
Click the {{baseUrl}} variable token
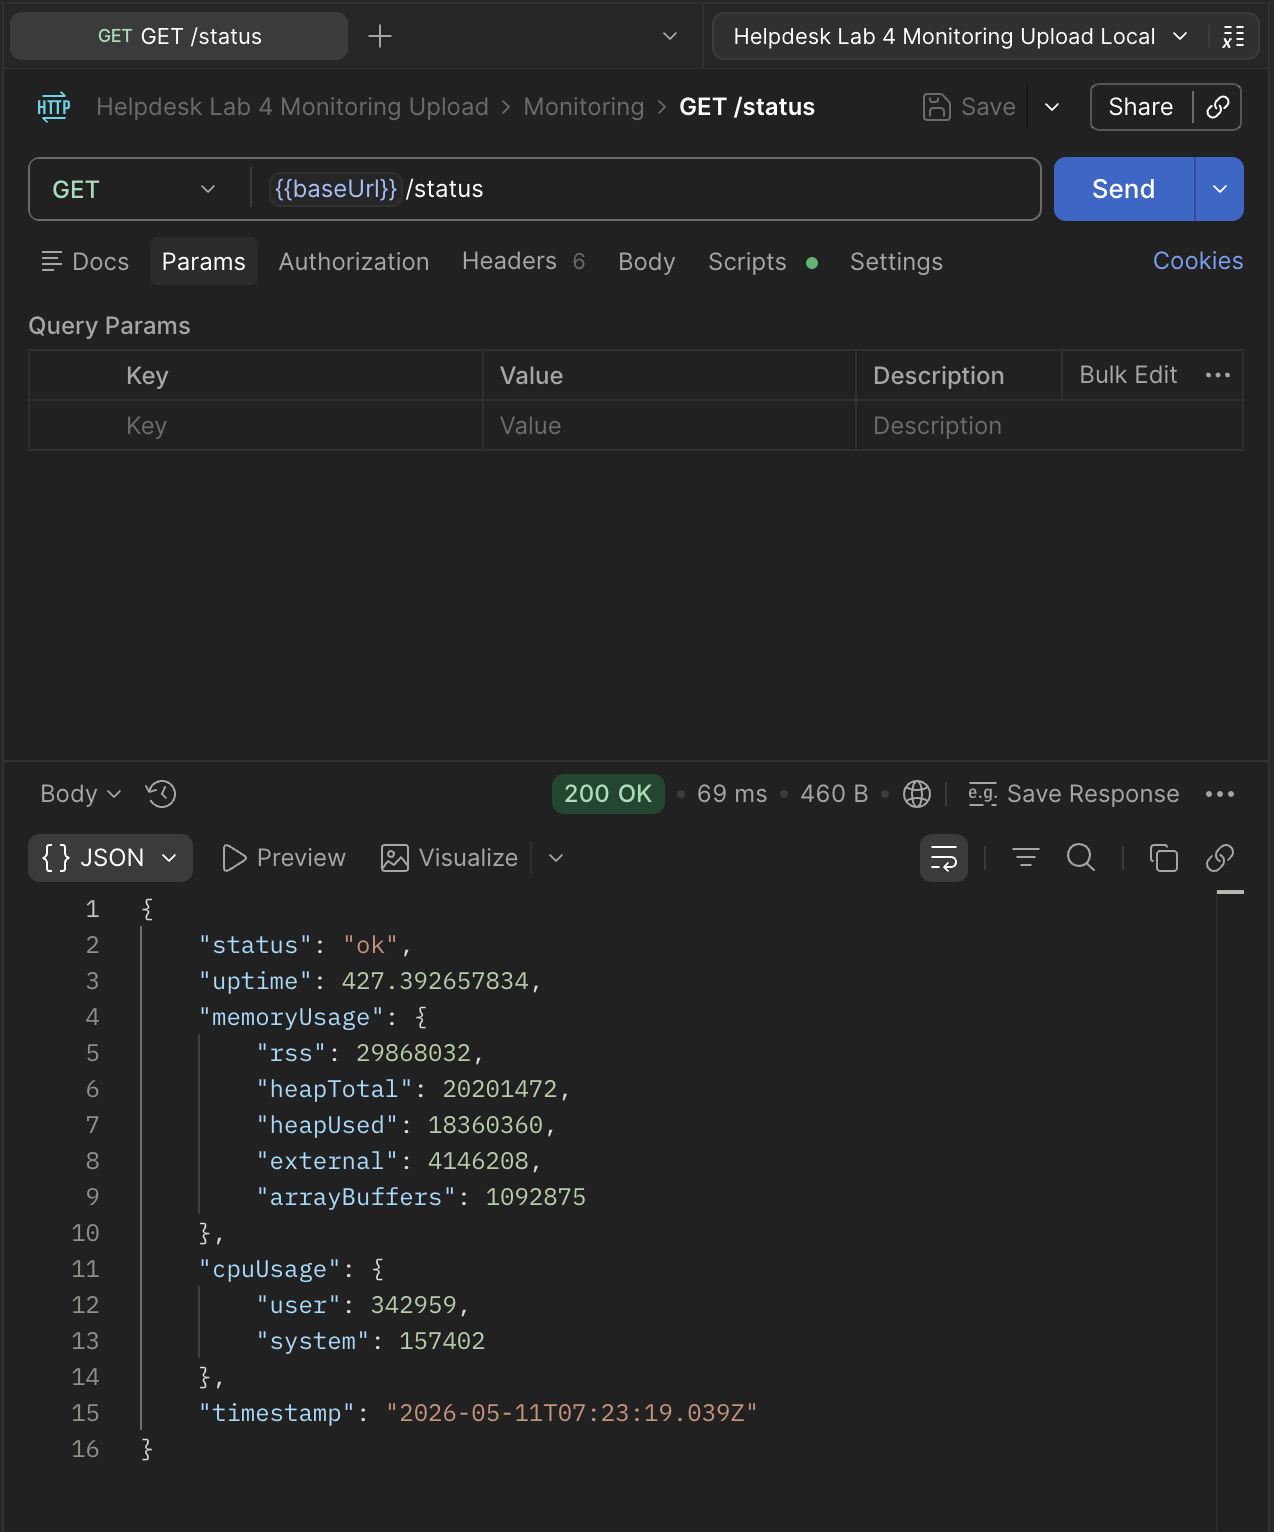(x=336, y=189)
